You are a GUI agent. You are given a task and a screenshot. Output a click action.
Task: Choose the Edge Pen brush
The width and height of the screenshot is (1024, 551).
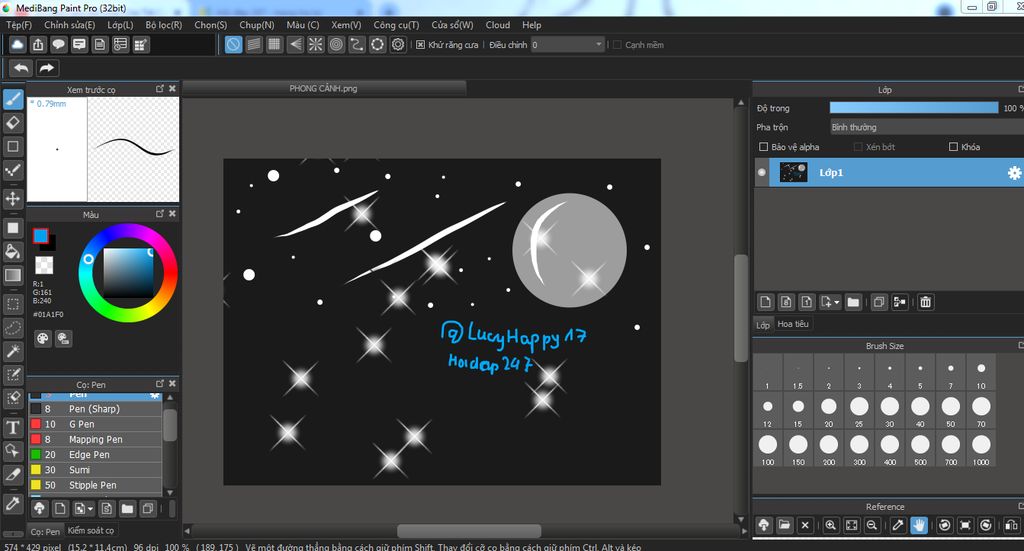[95, 454]
